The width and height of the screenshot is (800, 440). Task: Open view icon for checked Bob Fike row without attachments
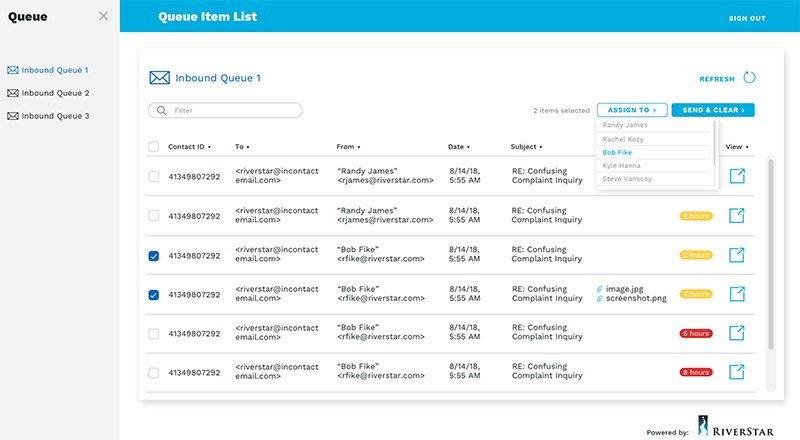pyautogui.click(x=737, y=254)
